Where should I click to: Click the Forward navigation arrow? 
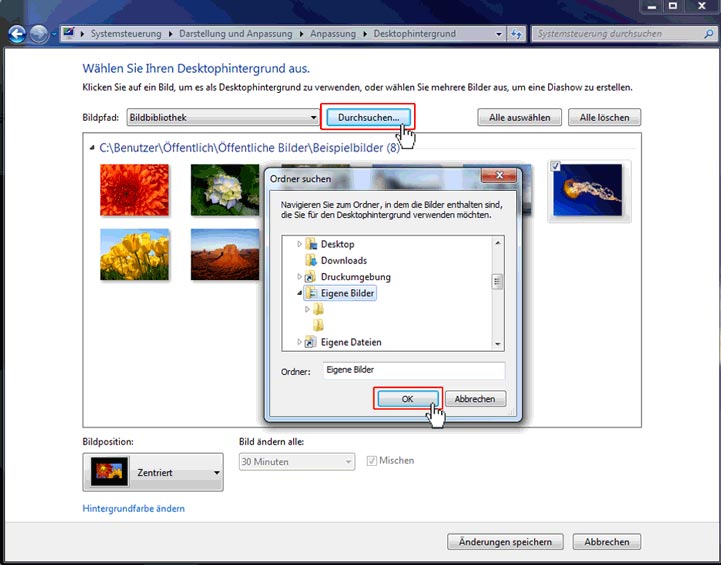pyautogui.click(x=39, y=34)
